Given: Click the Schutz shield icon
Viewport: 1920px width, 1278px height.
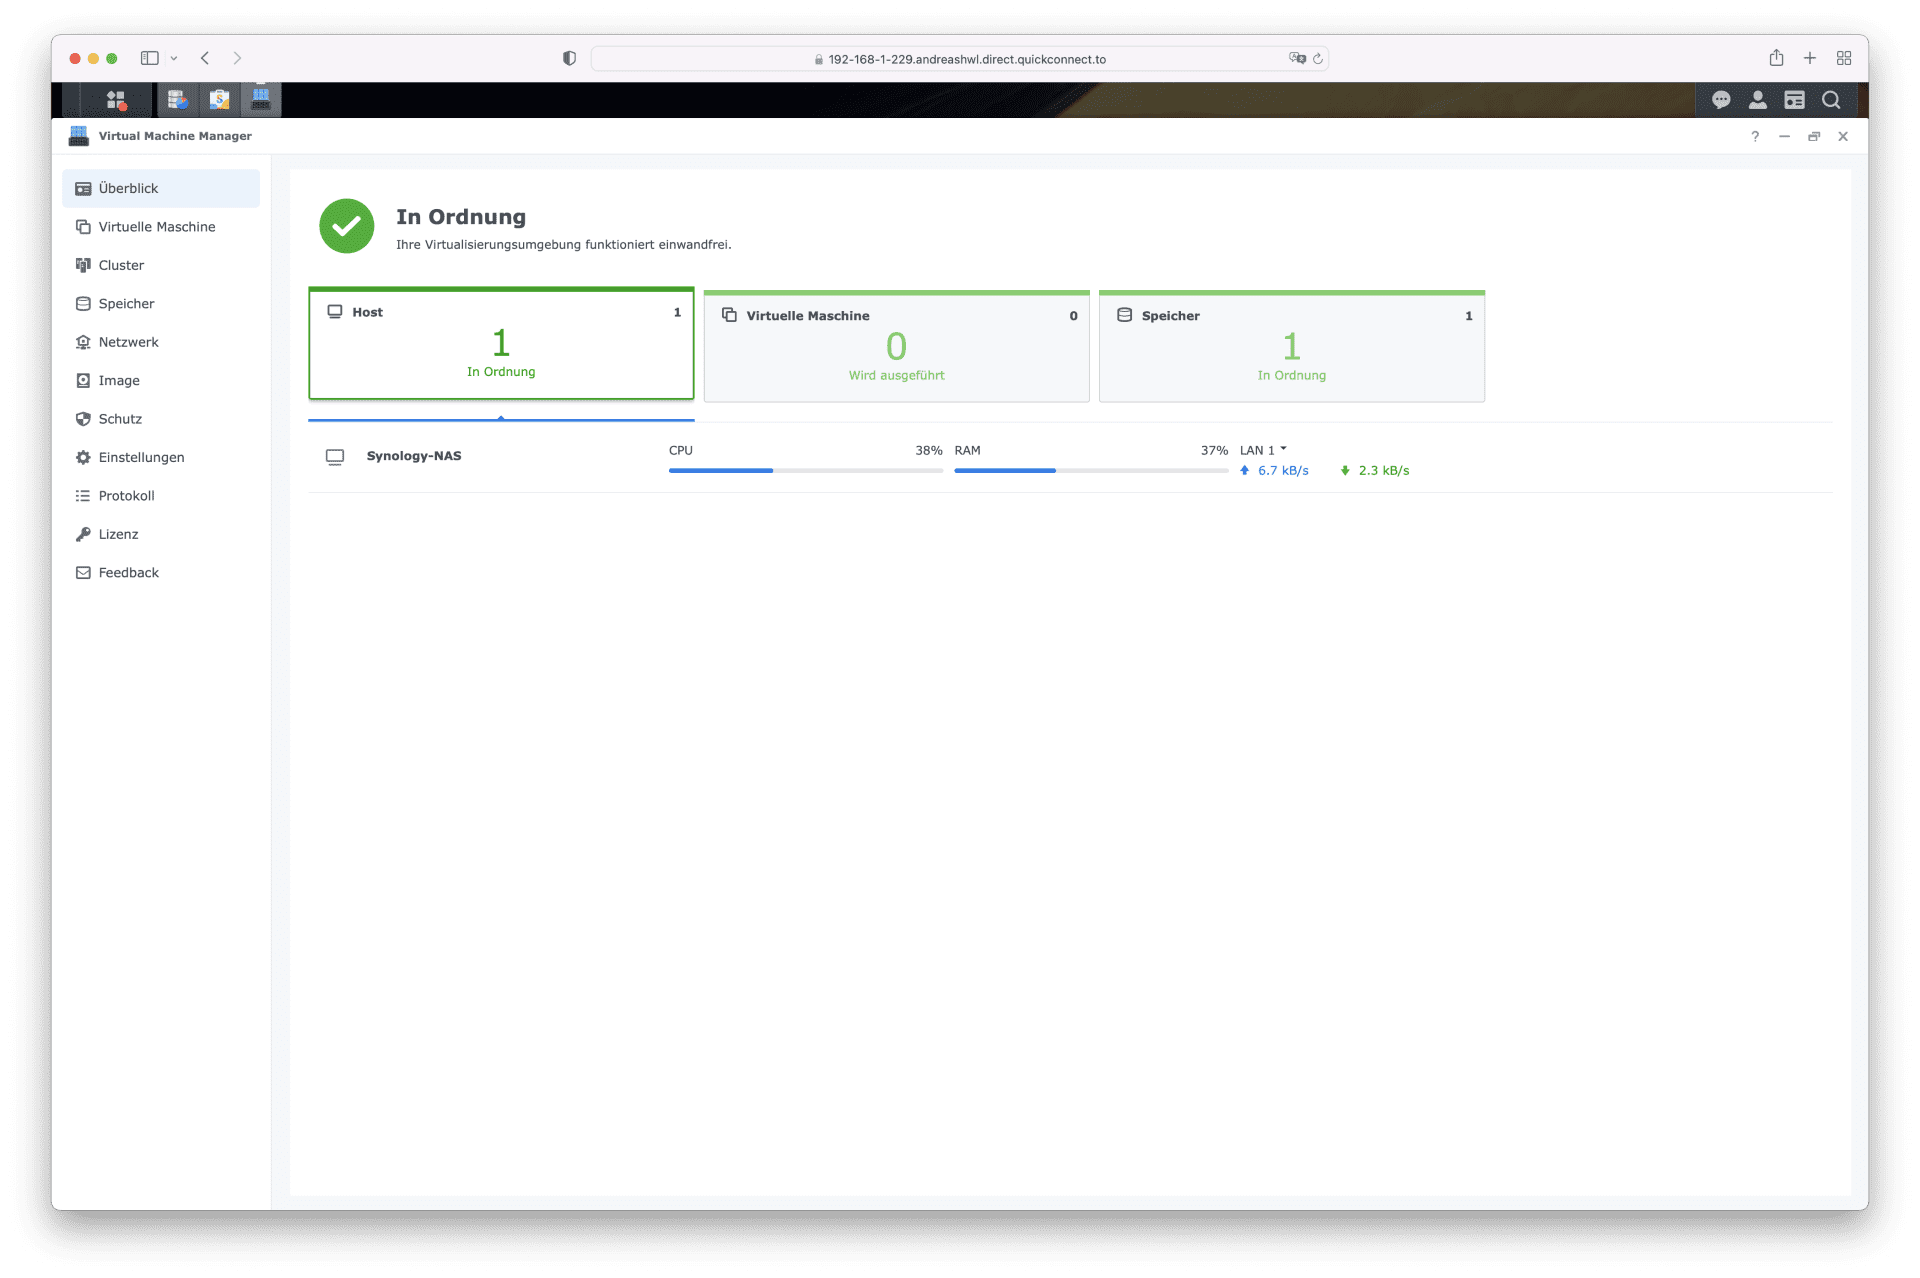Looking at the screenshot, I should click(83, 419).
